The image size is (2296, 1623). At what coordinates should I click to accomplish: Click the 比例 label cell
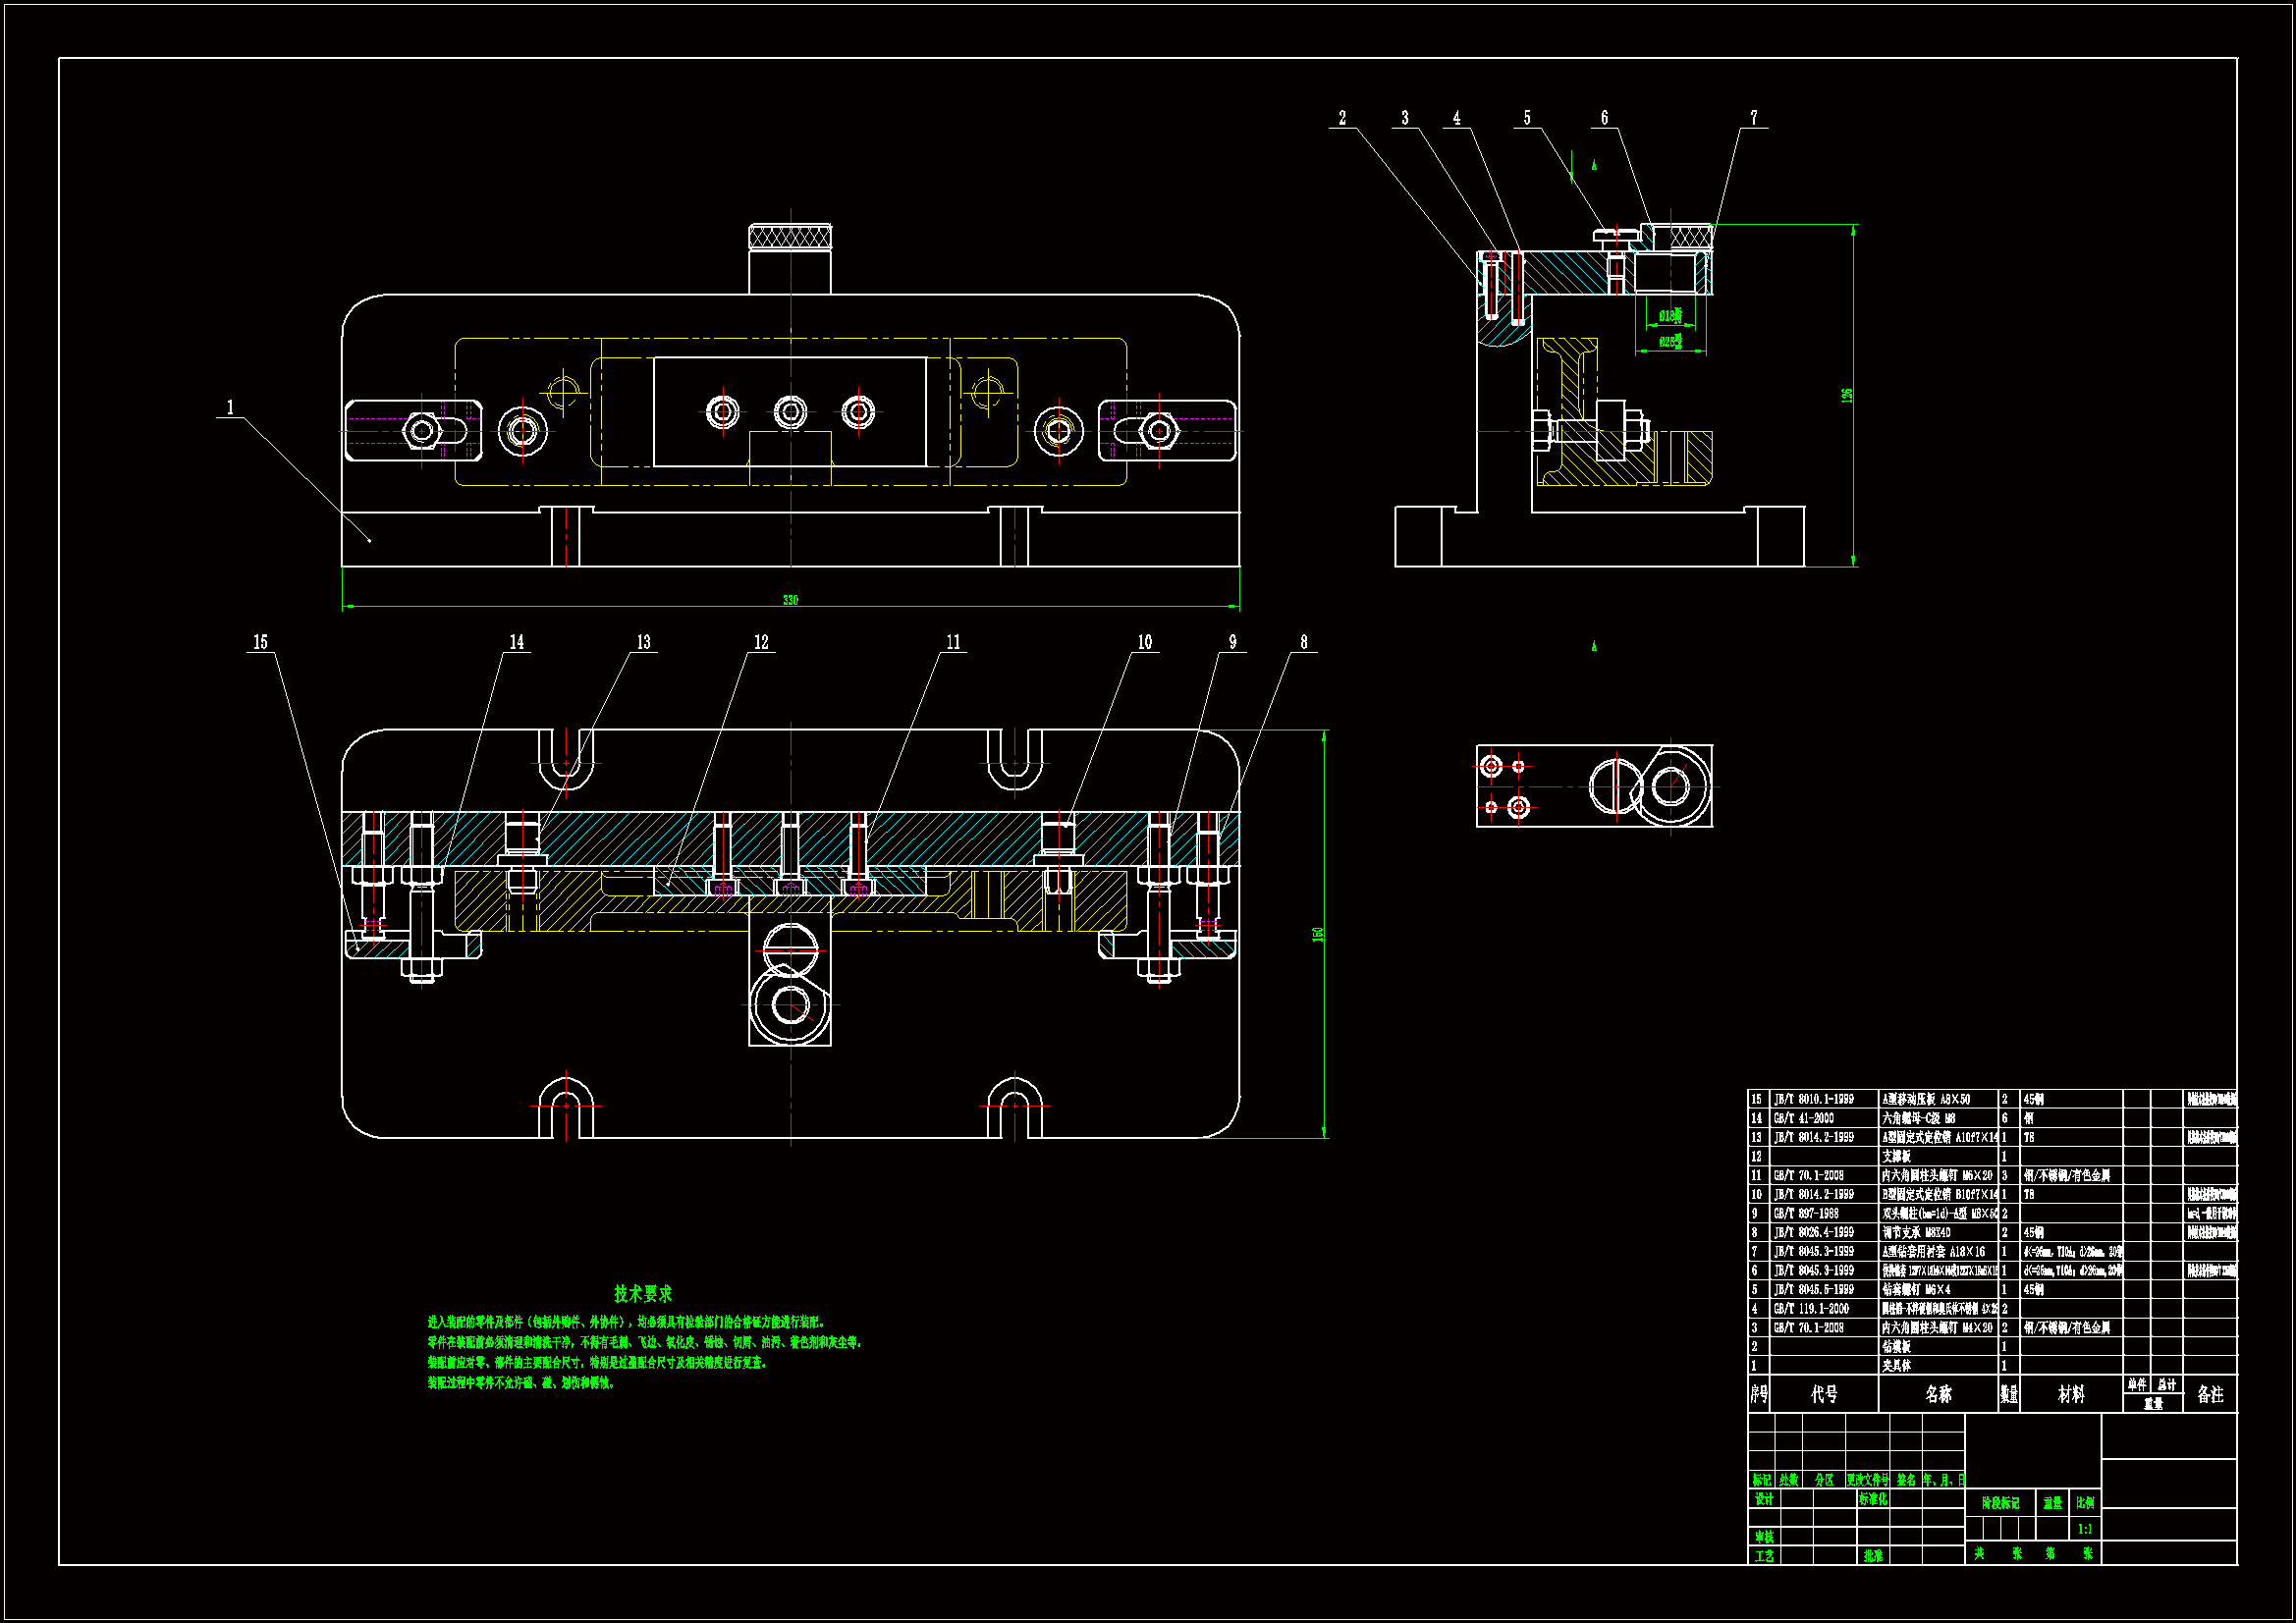point(2085,1503)
